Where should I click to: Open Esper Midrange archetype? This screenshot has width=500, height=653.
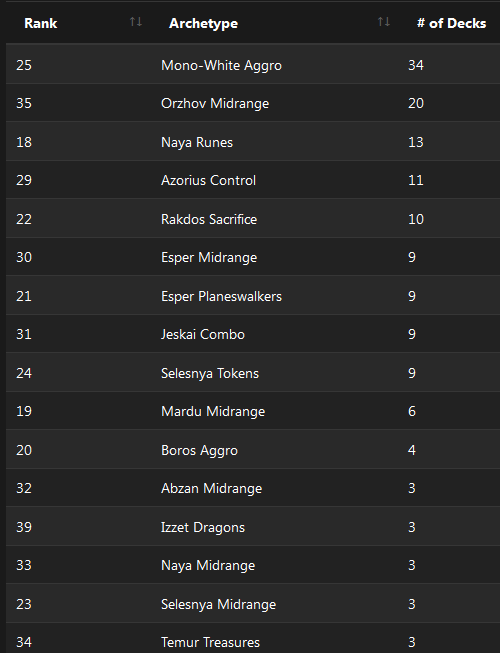click(x=209, y=257)
